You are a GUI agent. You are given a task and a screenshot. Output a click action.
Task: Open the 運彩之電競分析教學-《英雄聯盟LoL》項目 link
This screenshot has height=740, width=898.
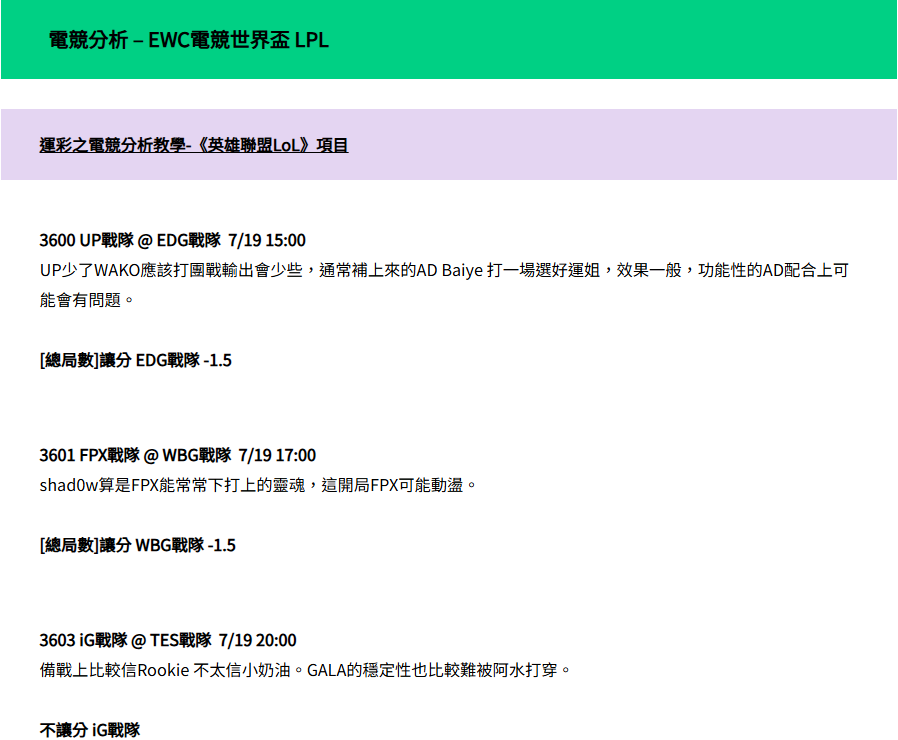[194, 145]
